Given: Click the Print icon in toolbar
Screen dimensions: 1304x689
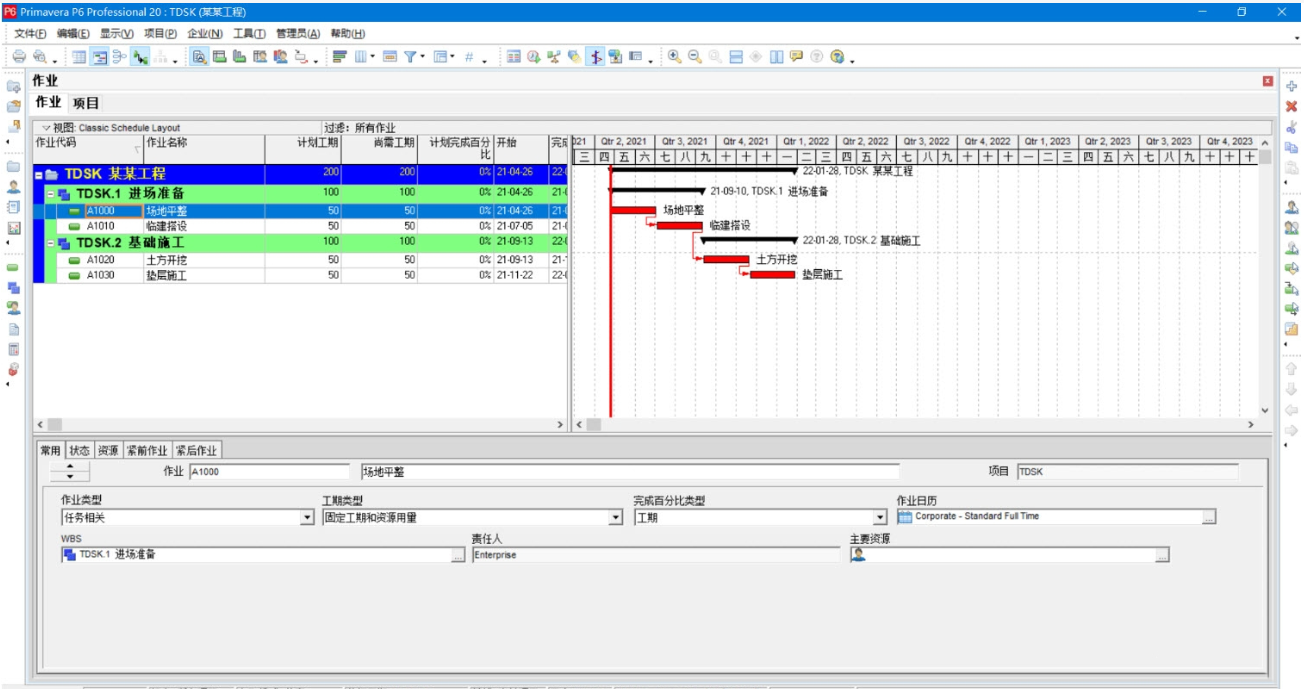Looking at the screenshot, I should pyautogui.click(x=19, y=57).
